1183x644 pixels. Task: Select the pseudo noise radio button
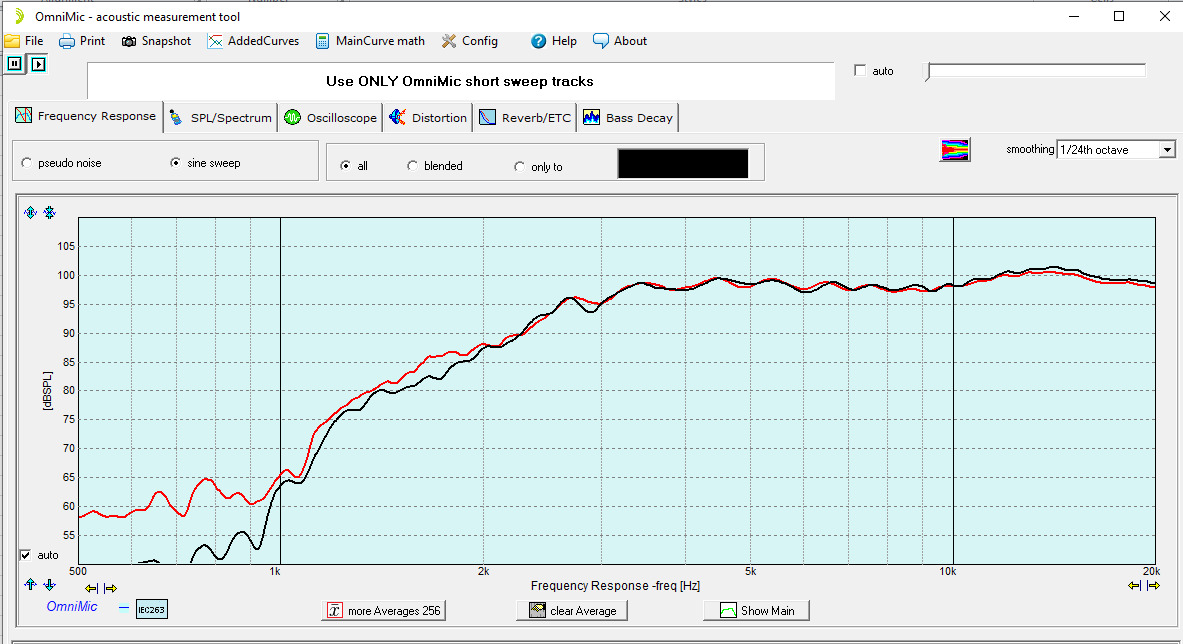27,163
